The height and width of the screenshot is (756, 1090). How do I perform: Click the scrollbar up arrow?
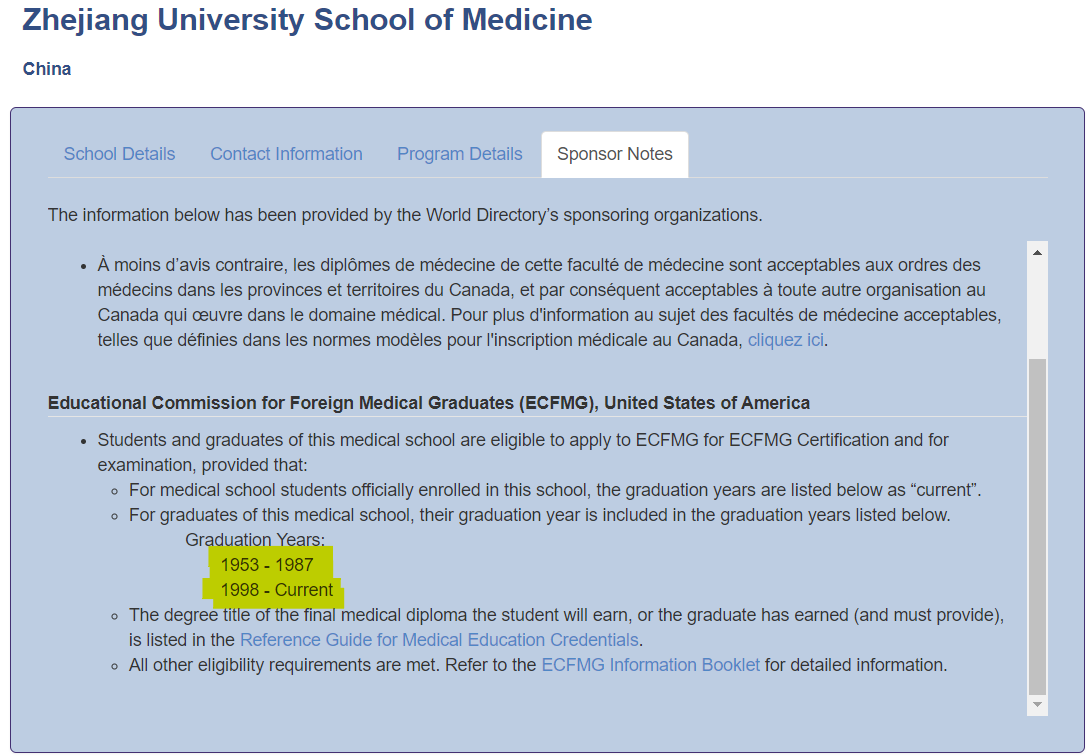(1037, 252)
